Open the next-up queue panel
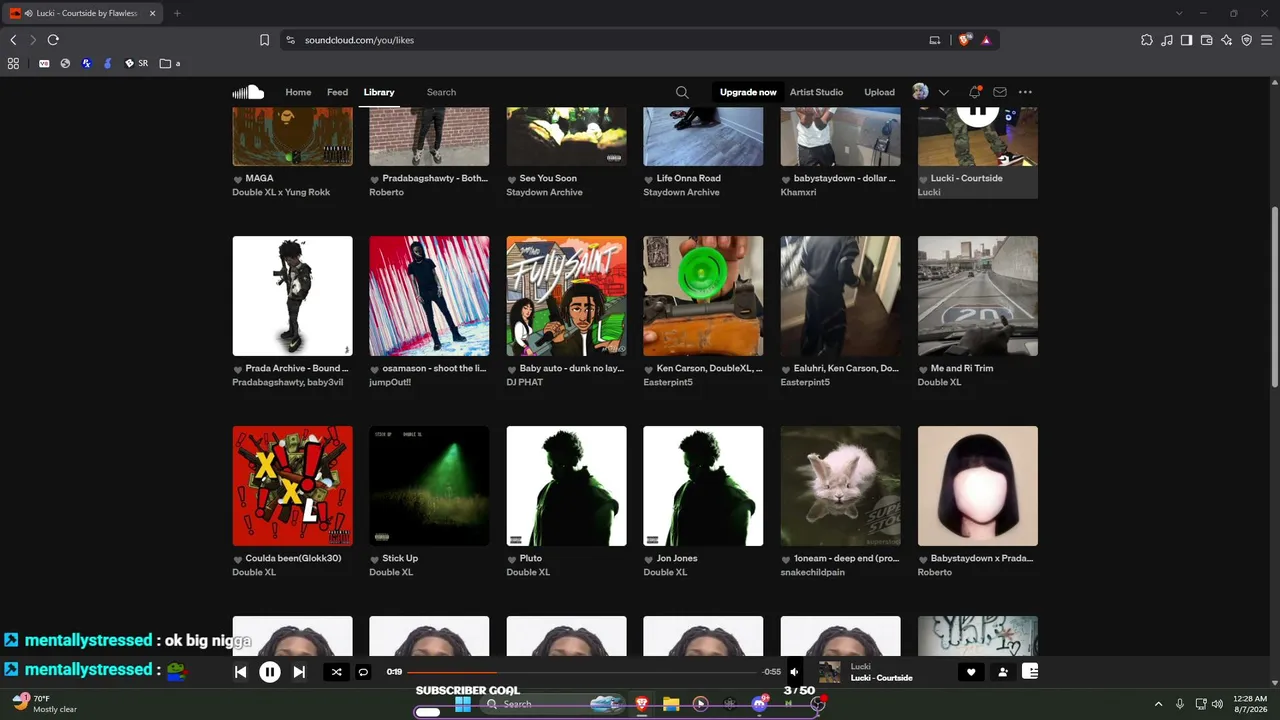 [x=1030, y=672]
